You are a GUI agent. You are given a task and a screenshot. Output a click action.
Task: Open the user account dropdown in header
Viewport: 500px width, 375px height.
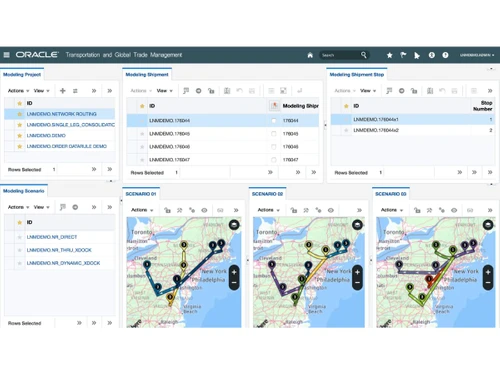[x=477, y=55]
